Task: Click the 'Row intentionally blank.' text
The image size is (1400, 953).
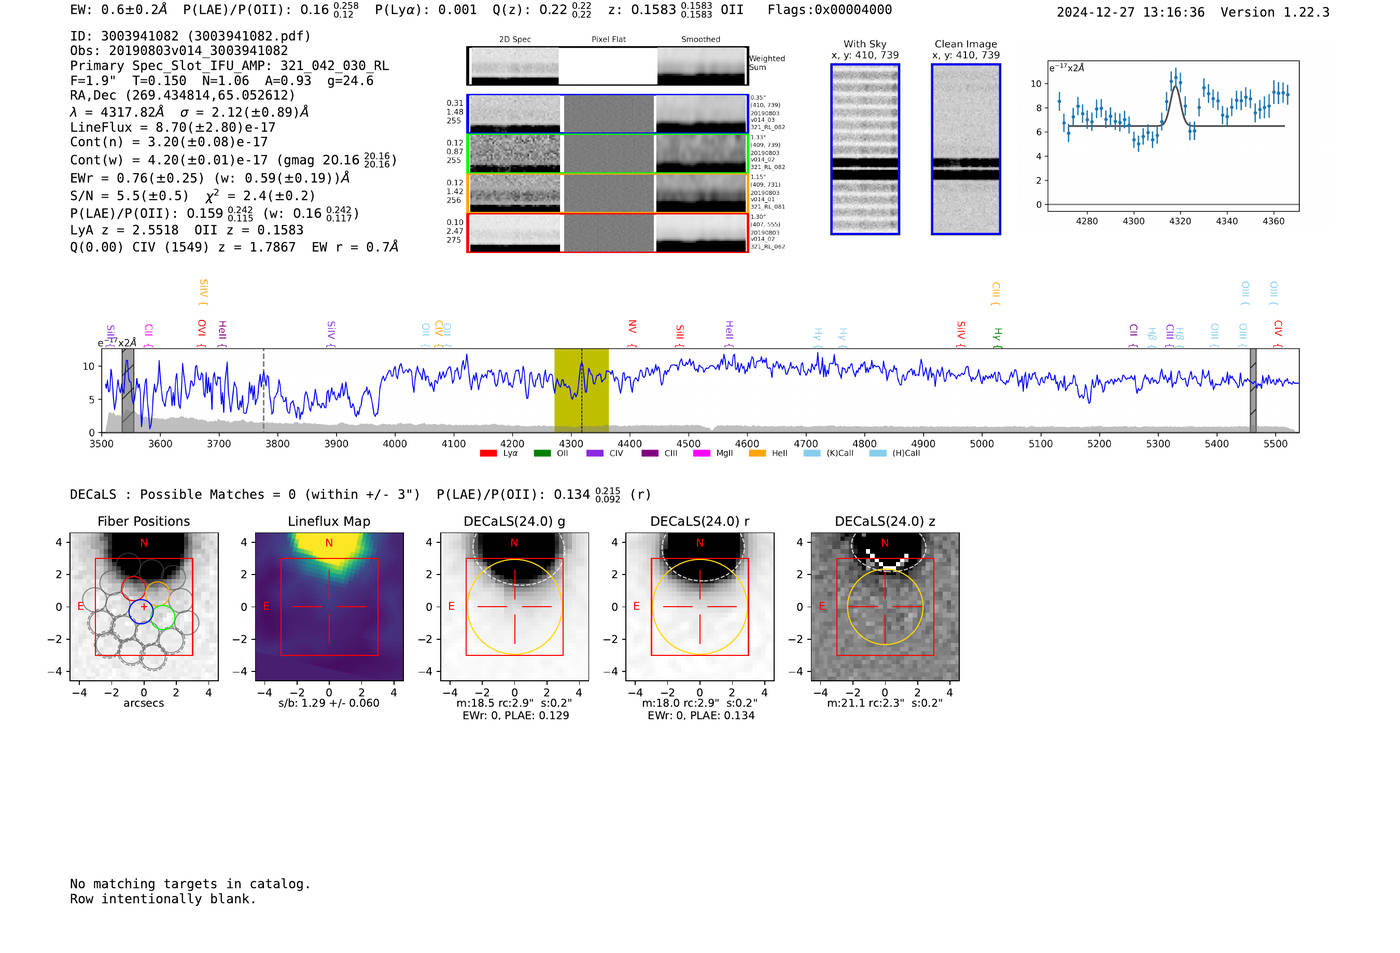Action: (x=163, y=899)
